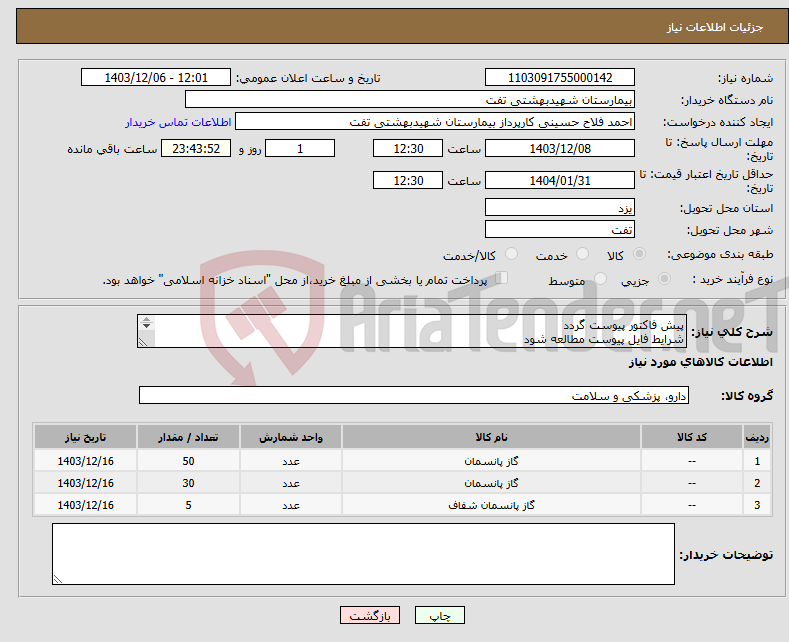Click the چاپ print button
This screenshot has height=642, width=789.
coord(439,615)
